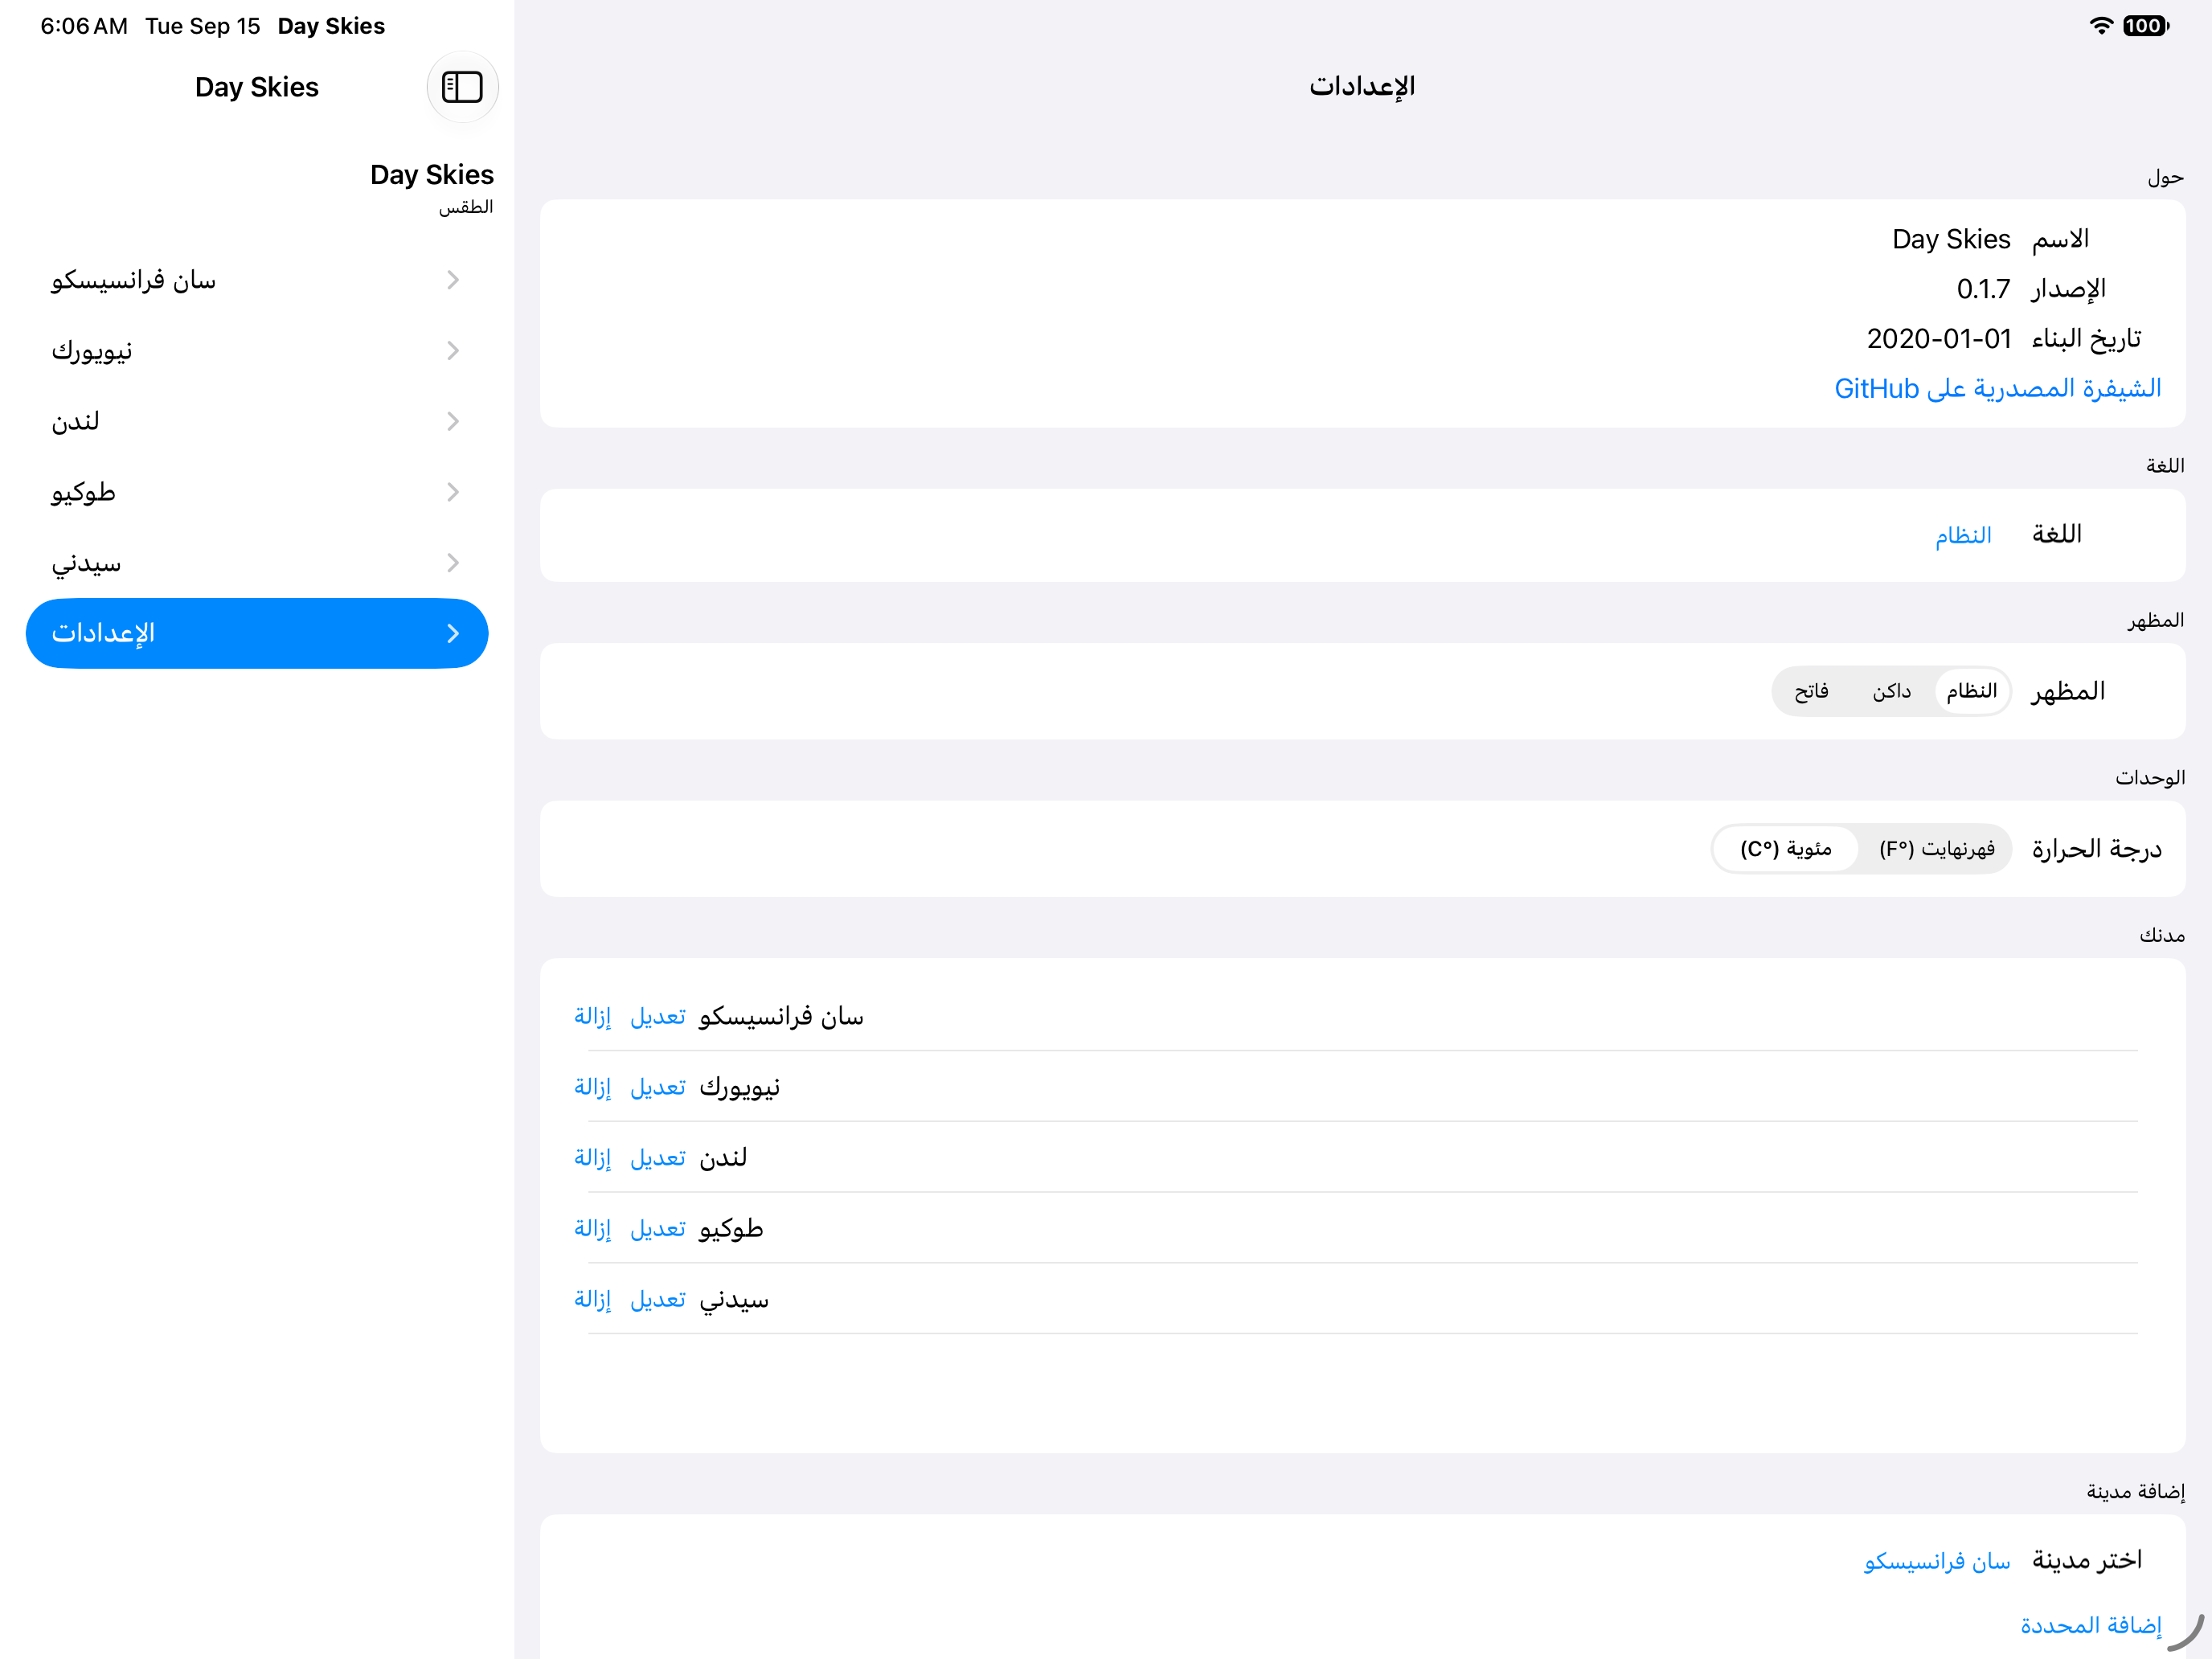The width and height of the screenshot is (2212, 1659).
Task: Select نيويورك in the sidebar
Action: [257, 350]
